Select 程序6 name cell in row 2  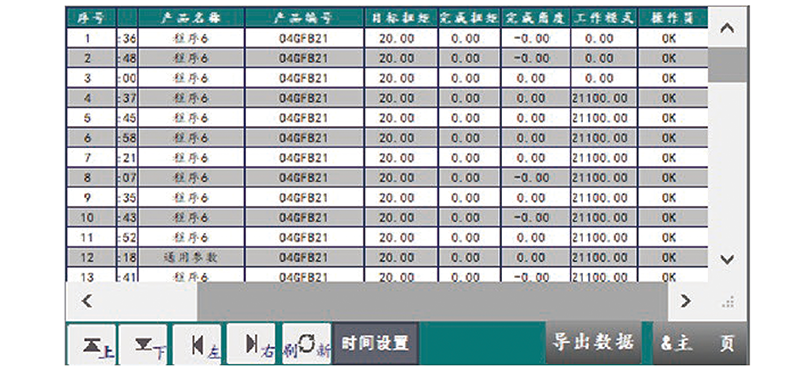(x=191, y=58)
